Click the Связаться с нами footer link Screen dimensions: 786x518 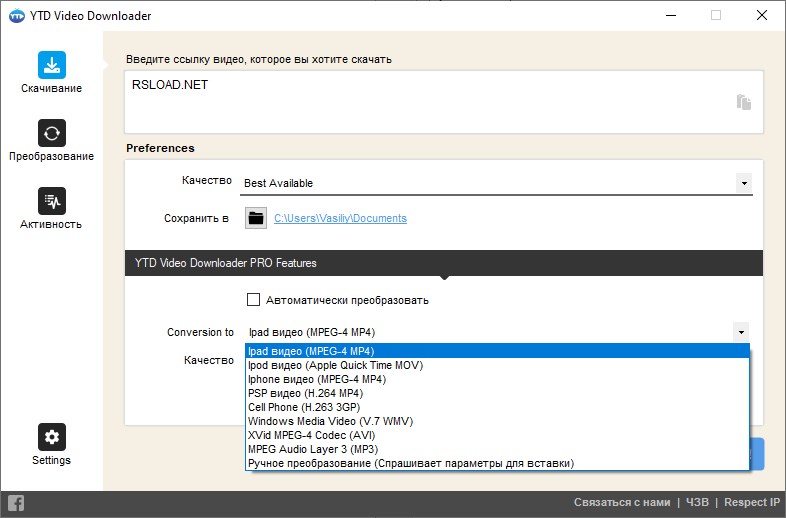click(x=621, y=503)
